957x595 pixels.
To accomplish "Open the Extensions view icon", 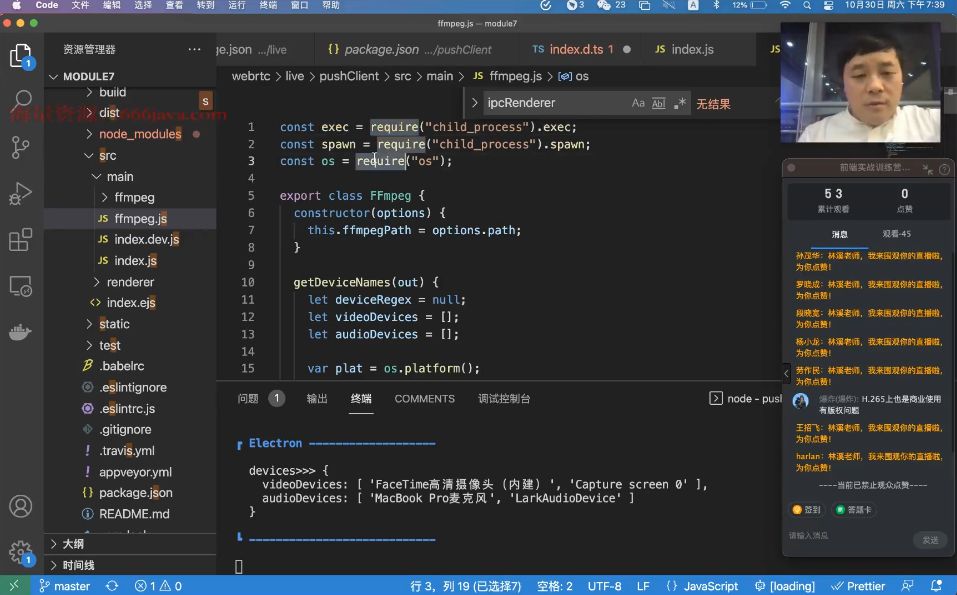I will point(20,240).
